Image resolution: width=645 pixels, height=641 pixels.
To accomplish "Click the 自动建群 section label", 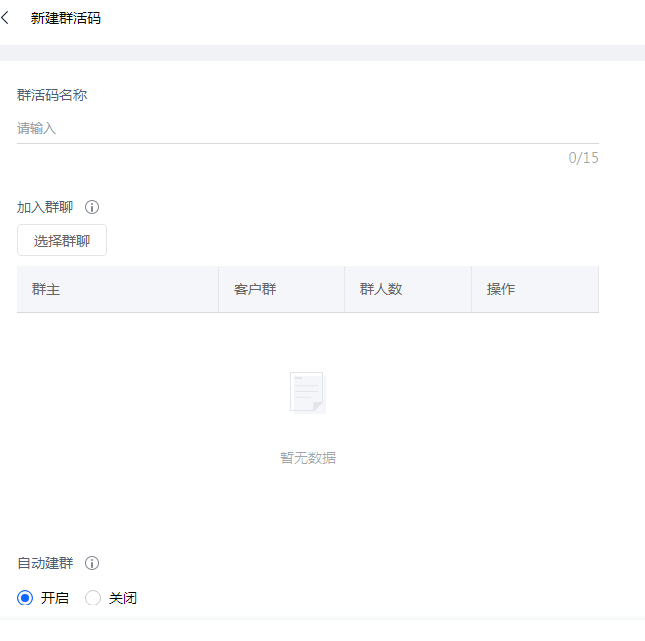I will (45, 563).
